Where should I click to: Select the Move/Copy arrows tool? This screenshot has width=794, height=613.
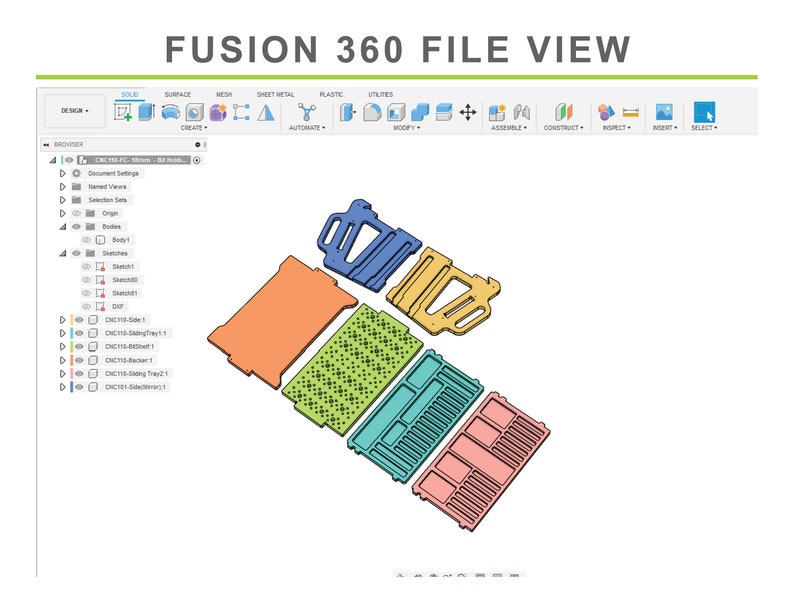pyautogui.click(x=468, y=112)
